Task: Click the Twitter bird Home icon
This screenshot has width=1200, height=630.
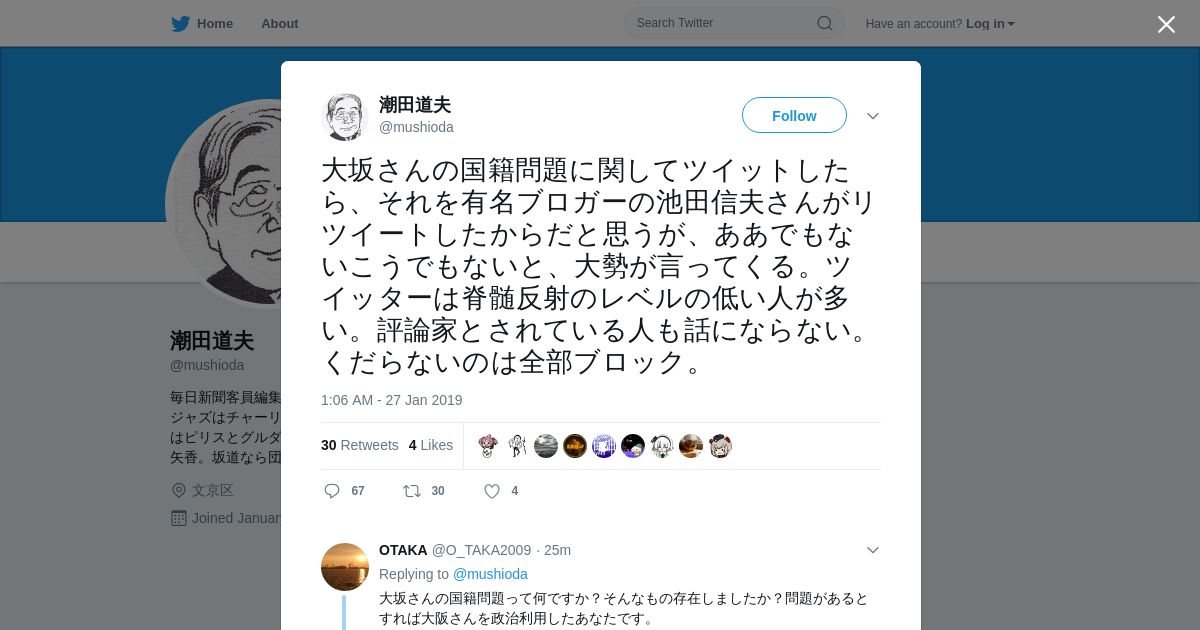Action: point(180,24)
